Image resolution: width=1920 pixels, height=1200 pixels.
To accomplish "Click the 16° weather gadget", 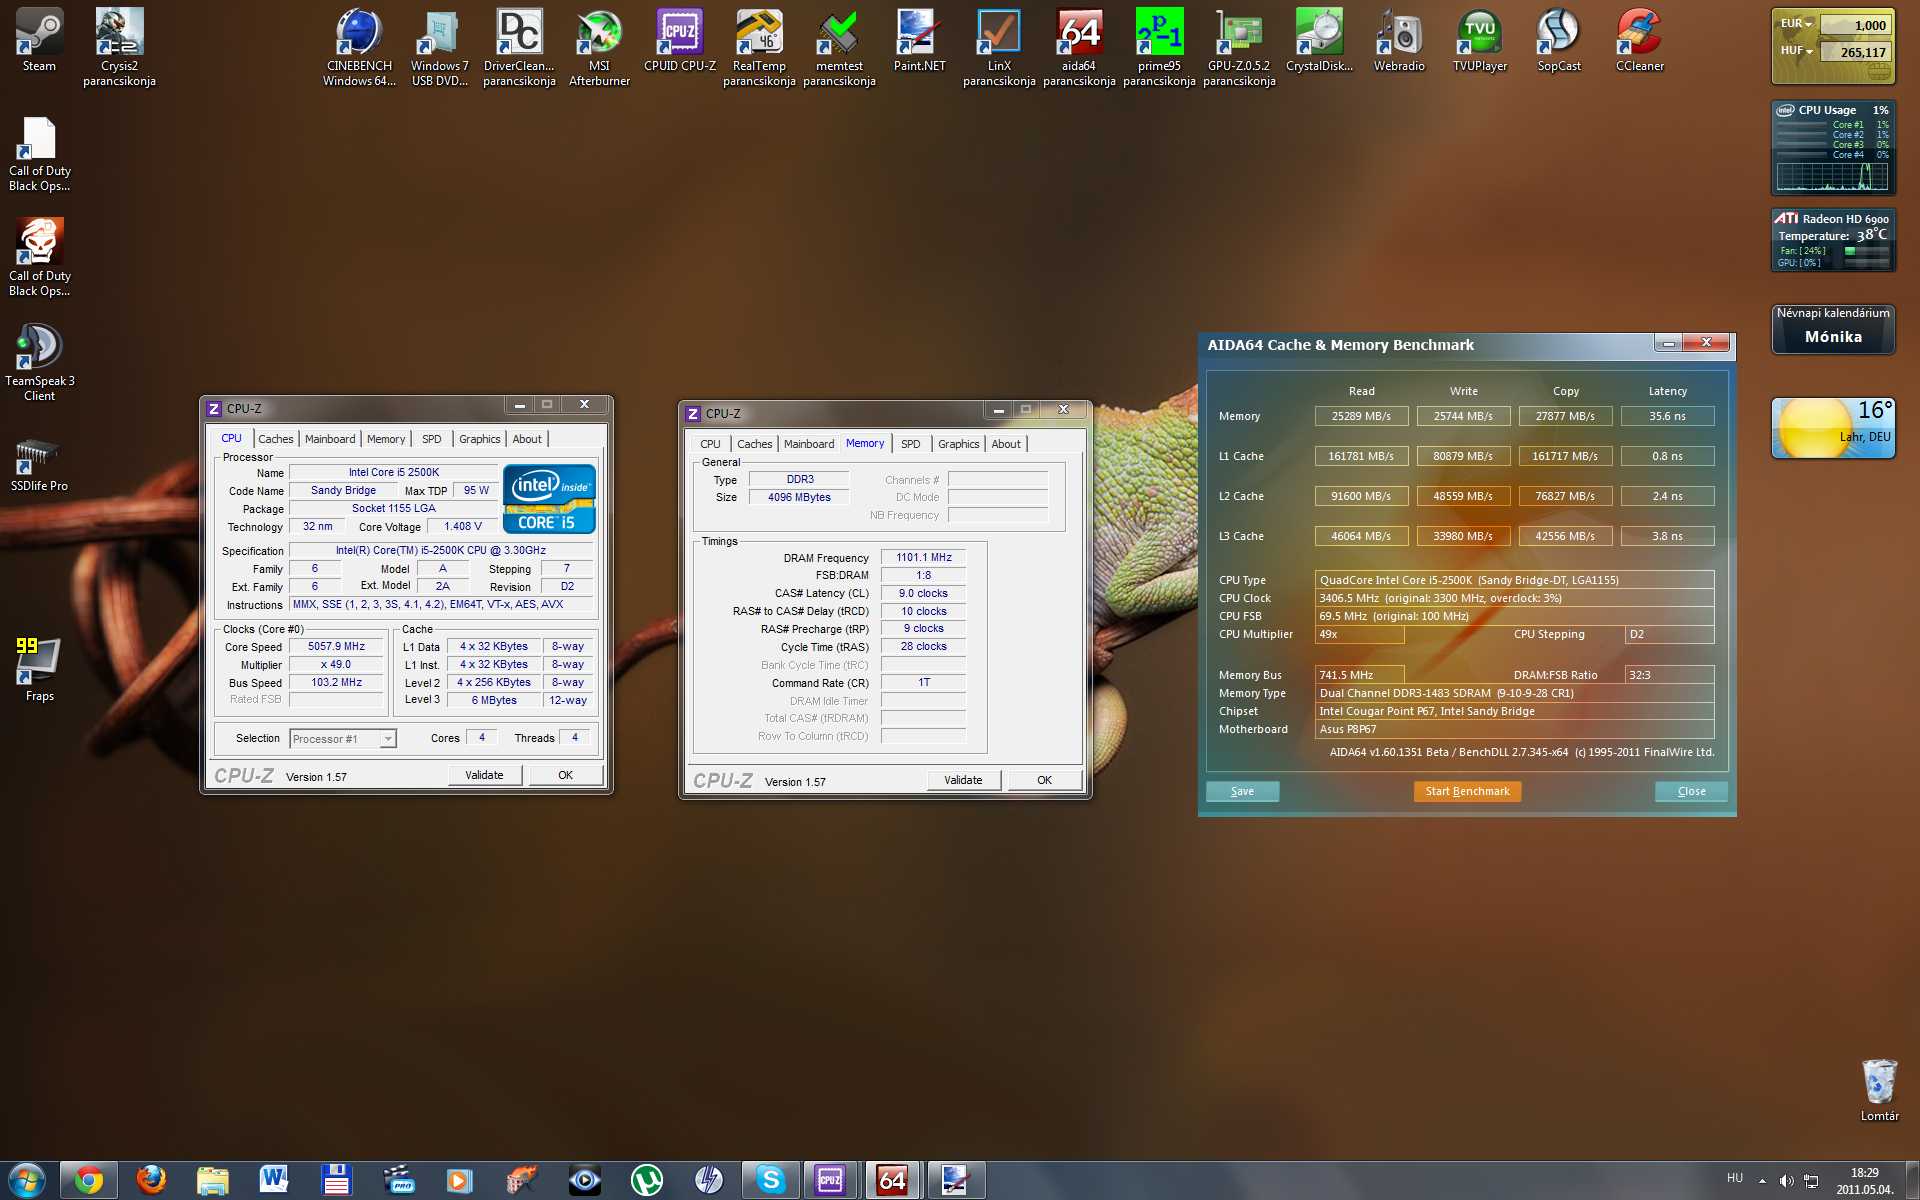I will 1833,428.
